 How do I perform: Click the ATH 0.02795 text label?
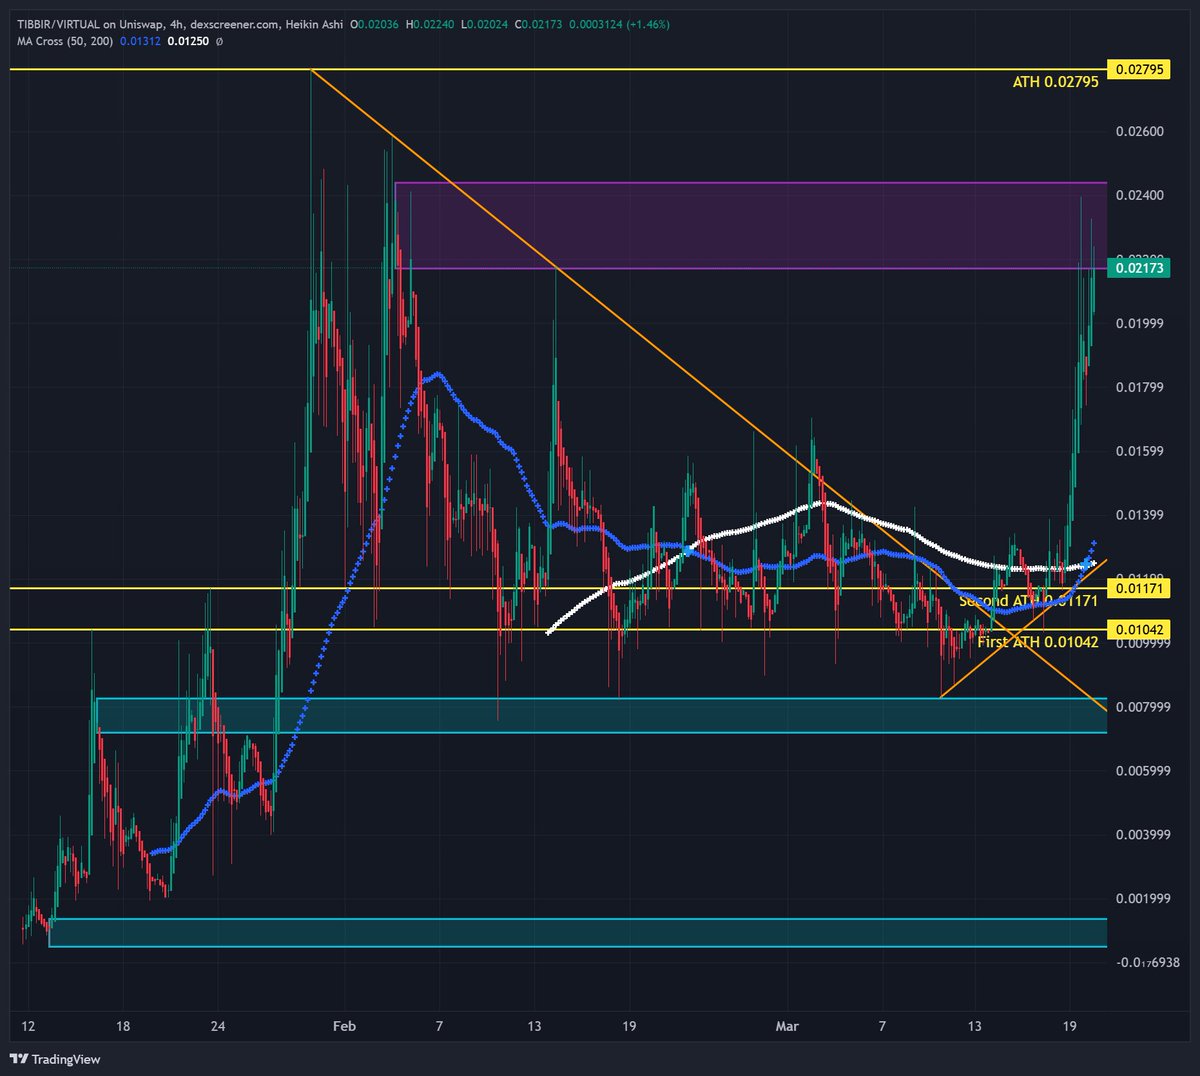pyautogui.click(x=1055, y=82)
